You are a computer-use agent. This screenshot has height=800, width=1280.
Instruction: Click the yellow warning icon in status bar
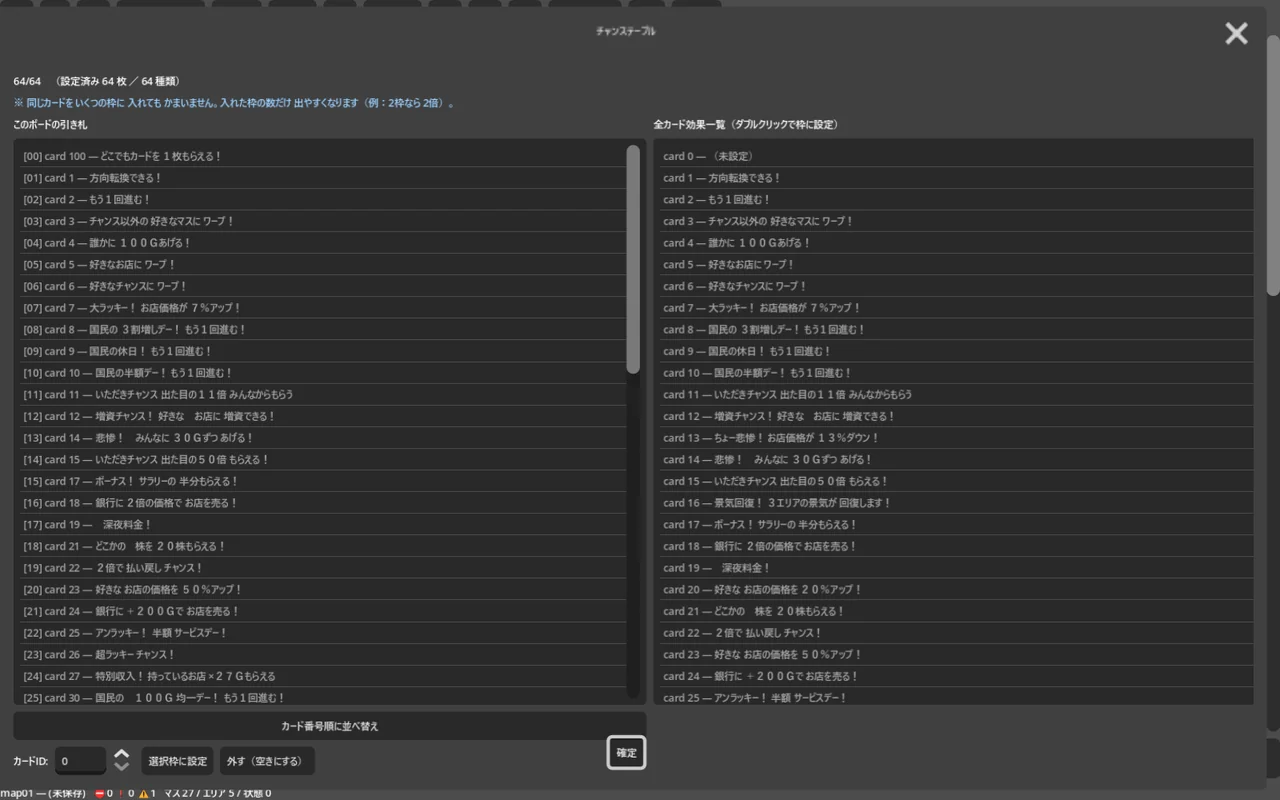coord(143,793)
